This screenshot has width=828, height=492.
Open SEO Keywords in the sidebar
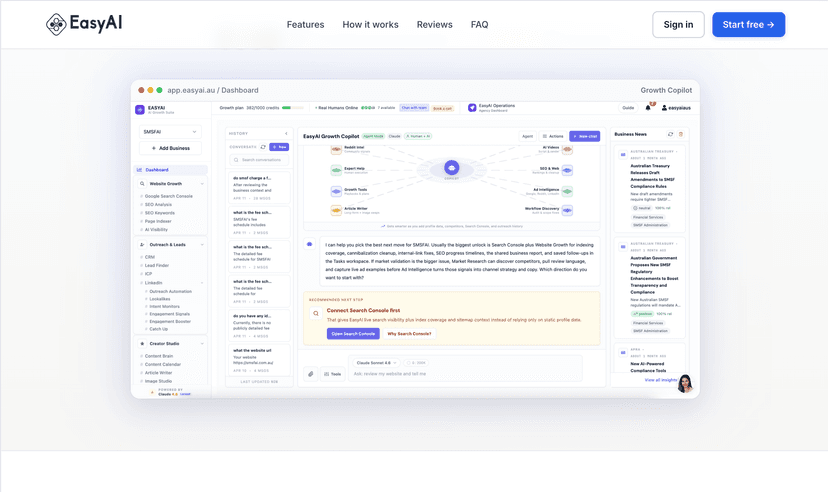click(159, 213)
